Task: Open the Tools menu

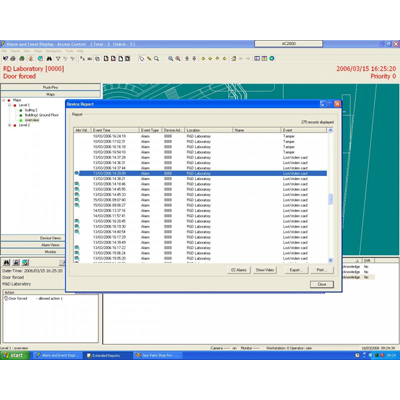Action: [x=69, y=51]
